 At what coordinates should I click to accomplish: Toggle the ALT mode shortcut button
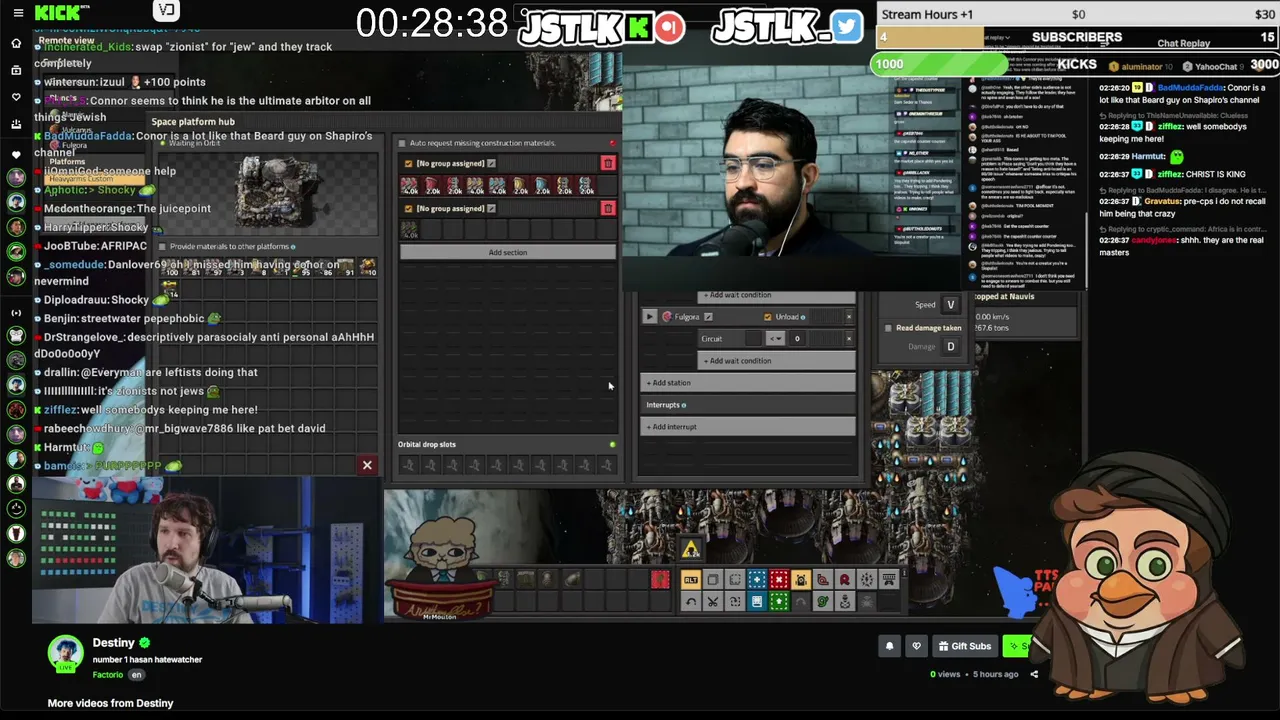[x=691, y=580]
